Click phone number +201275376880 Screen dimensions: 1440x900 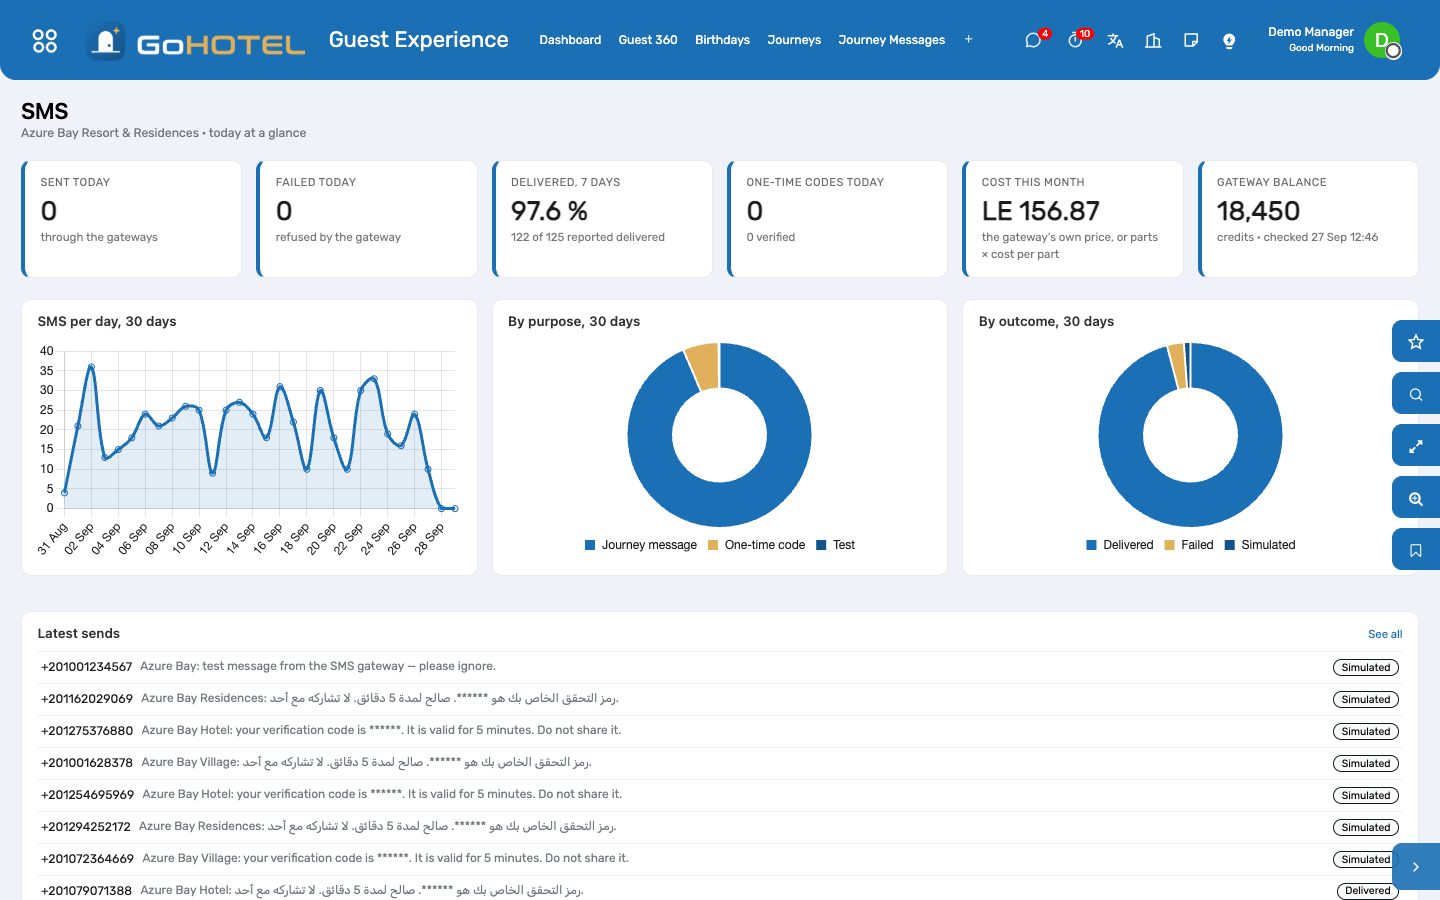(87, 731)
